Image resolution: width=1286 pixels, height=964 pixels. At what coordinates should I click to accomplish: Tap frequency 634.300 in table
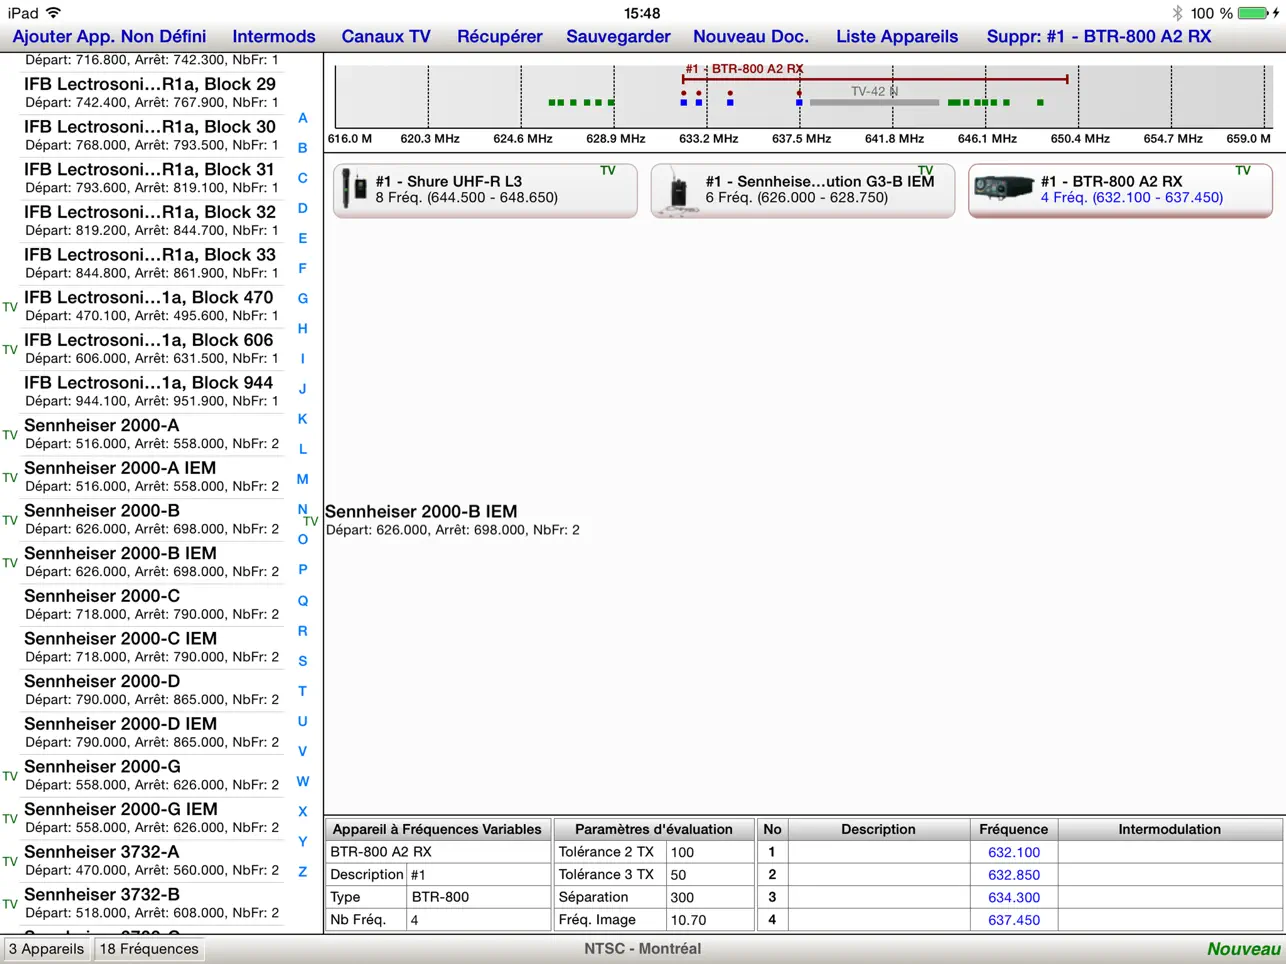pyautogui.click(x=1014, y=897)
